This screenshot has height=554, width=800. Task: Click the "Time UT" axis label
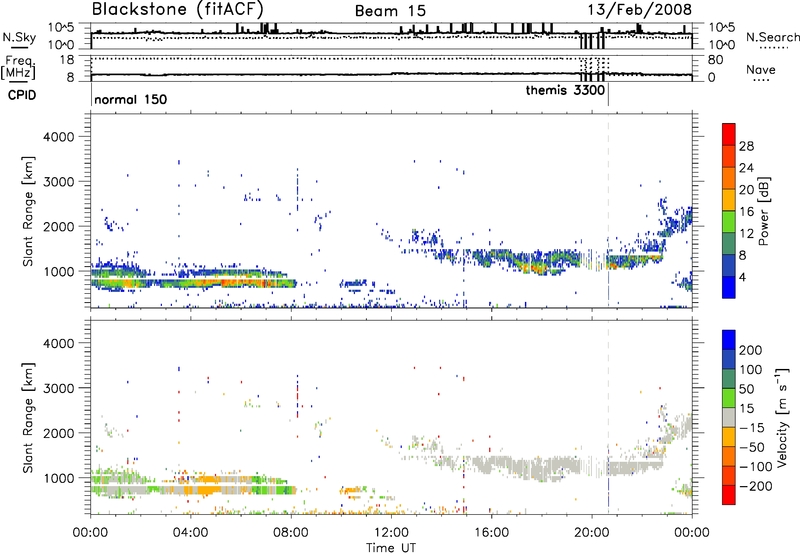pyautogui.click(x=391, y=547)
